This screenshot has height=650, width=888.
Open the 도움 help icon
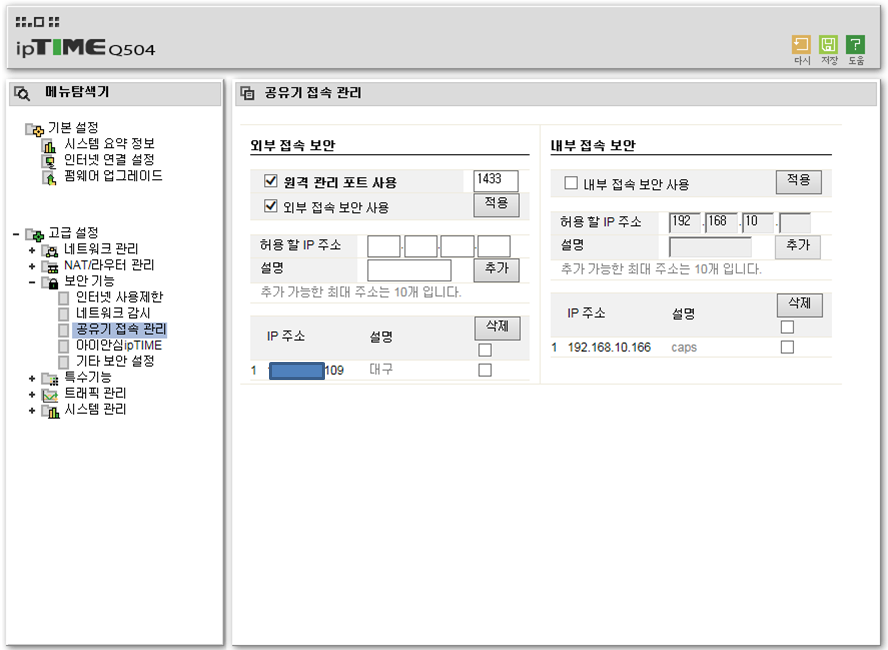click(x=855, y=45)
